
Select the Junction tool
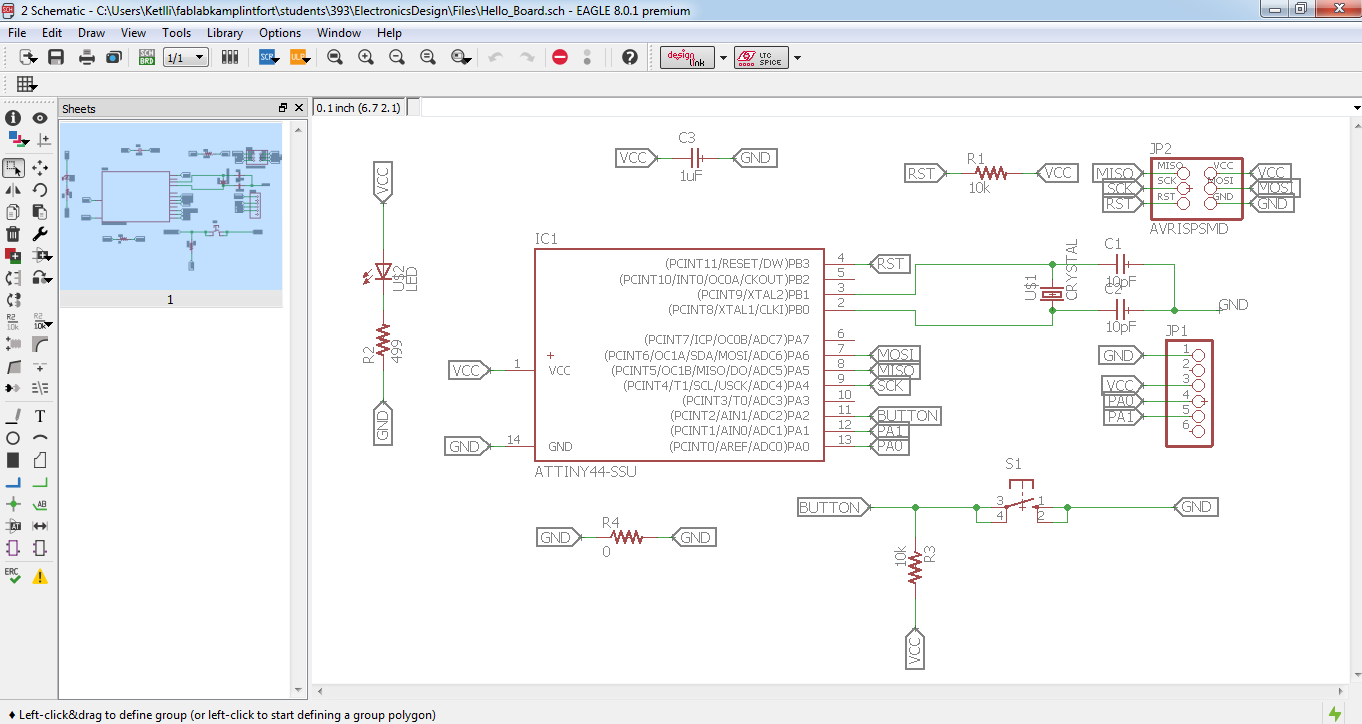coord(13,504)
